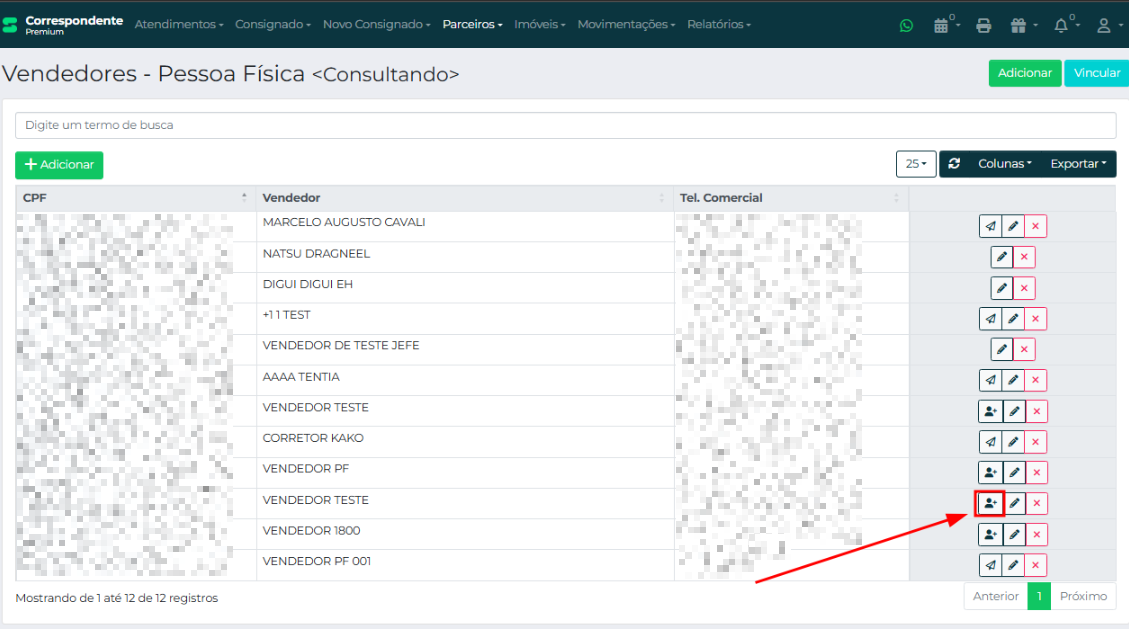Click the red X for VENDEDOR PF 001
Viewport: 1129px width, 629px height.
click(1036, 565)
